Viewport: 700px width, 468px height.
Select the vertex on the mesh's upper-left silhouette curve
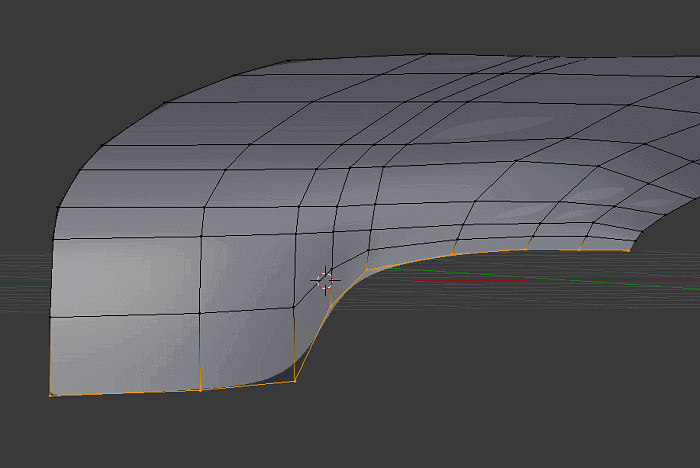163,102
